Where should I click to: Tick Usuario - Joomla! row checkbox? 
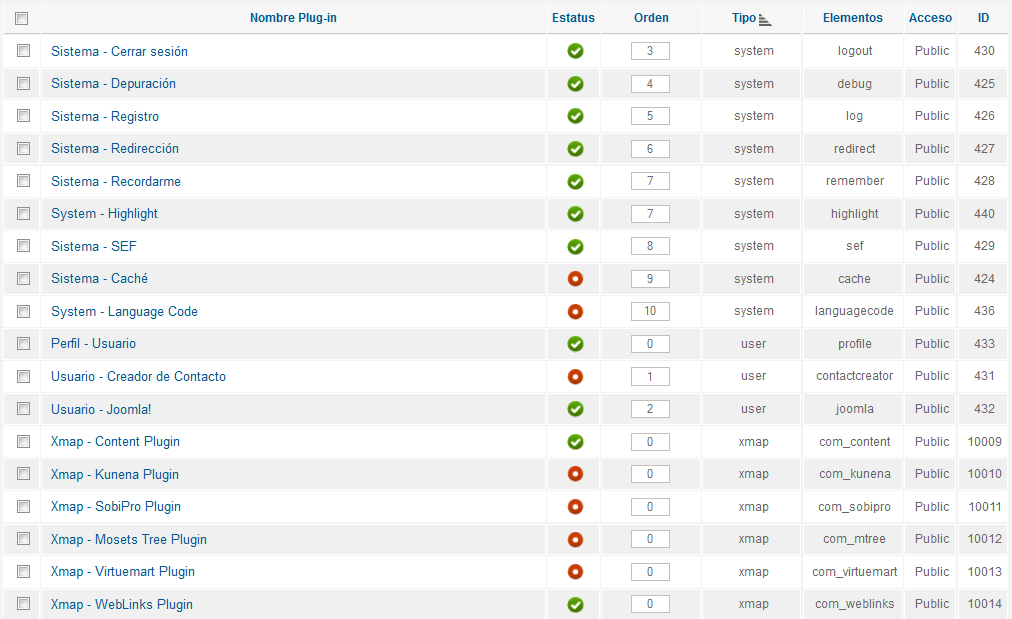tap(23, 409)
